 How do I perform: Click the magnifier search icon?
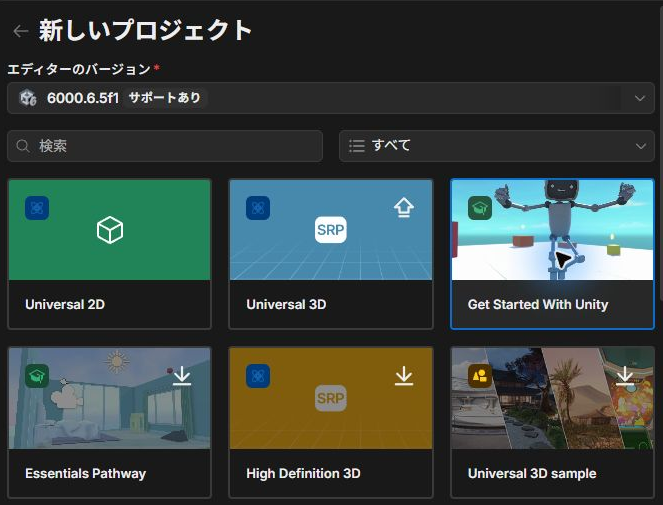(23, 146)
